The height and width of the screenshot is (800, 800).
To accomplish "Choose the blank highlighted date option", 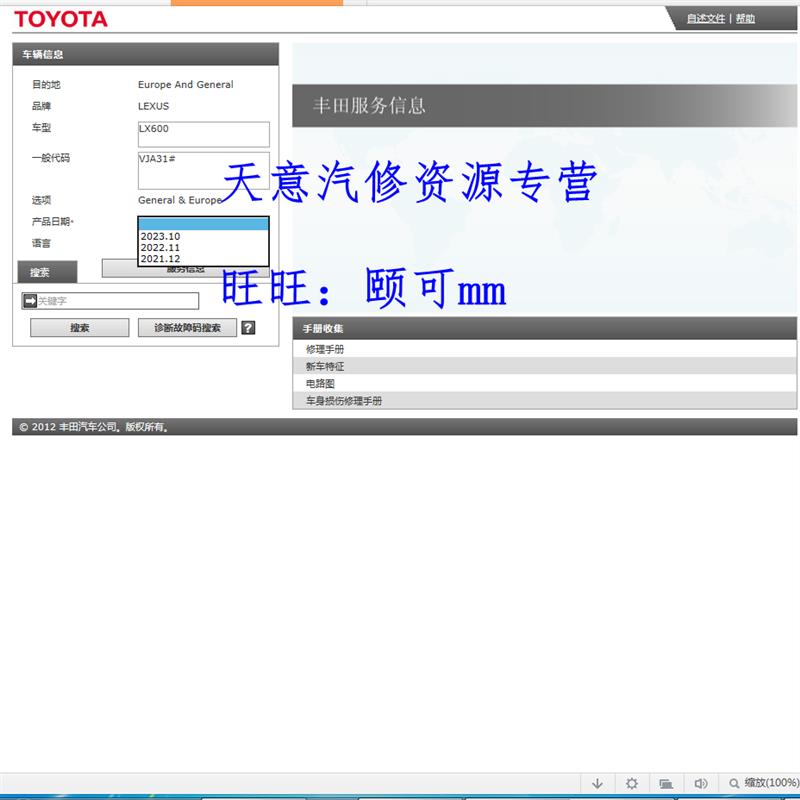I will coord(203,224).
